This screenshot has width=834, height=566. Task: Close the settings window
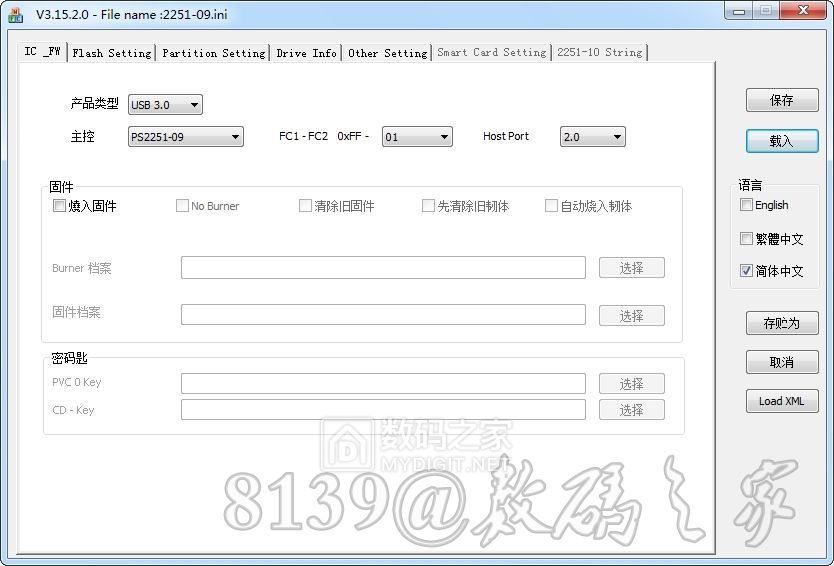[804, 11]
